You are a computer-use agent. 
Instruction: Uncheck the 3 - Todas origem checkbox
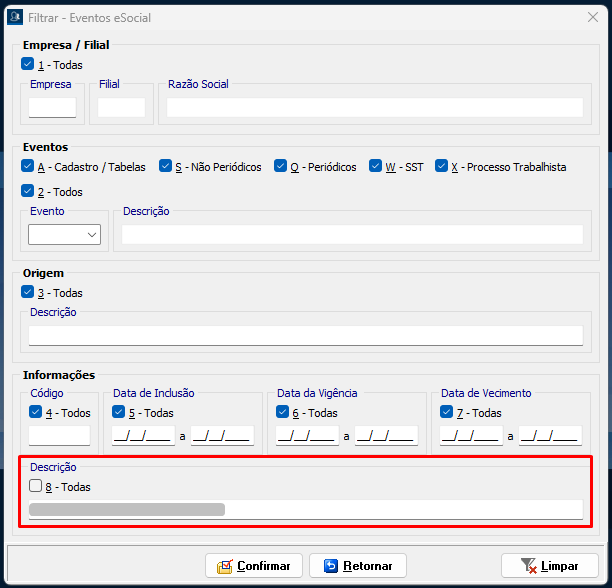click(27, 293)
